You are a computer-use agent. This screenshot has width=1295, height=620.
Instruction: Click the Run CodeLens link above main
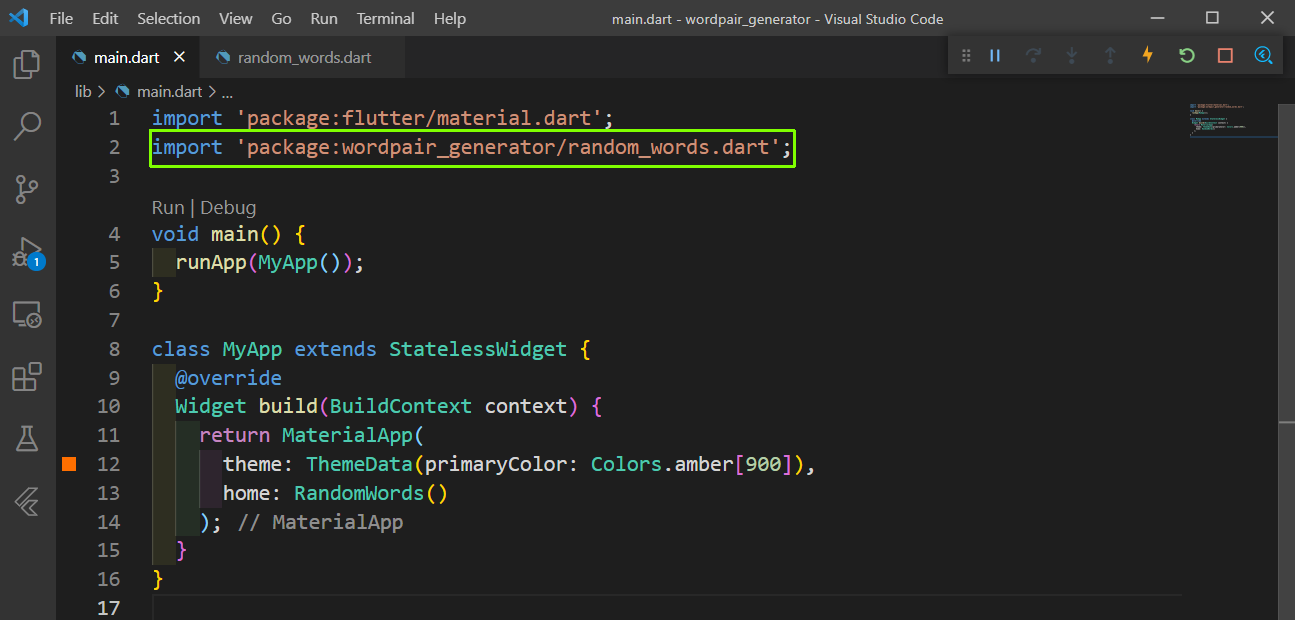168,208
